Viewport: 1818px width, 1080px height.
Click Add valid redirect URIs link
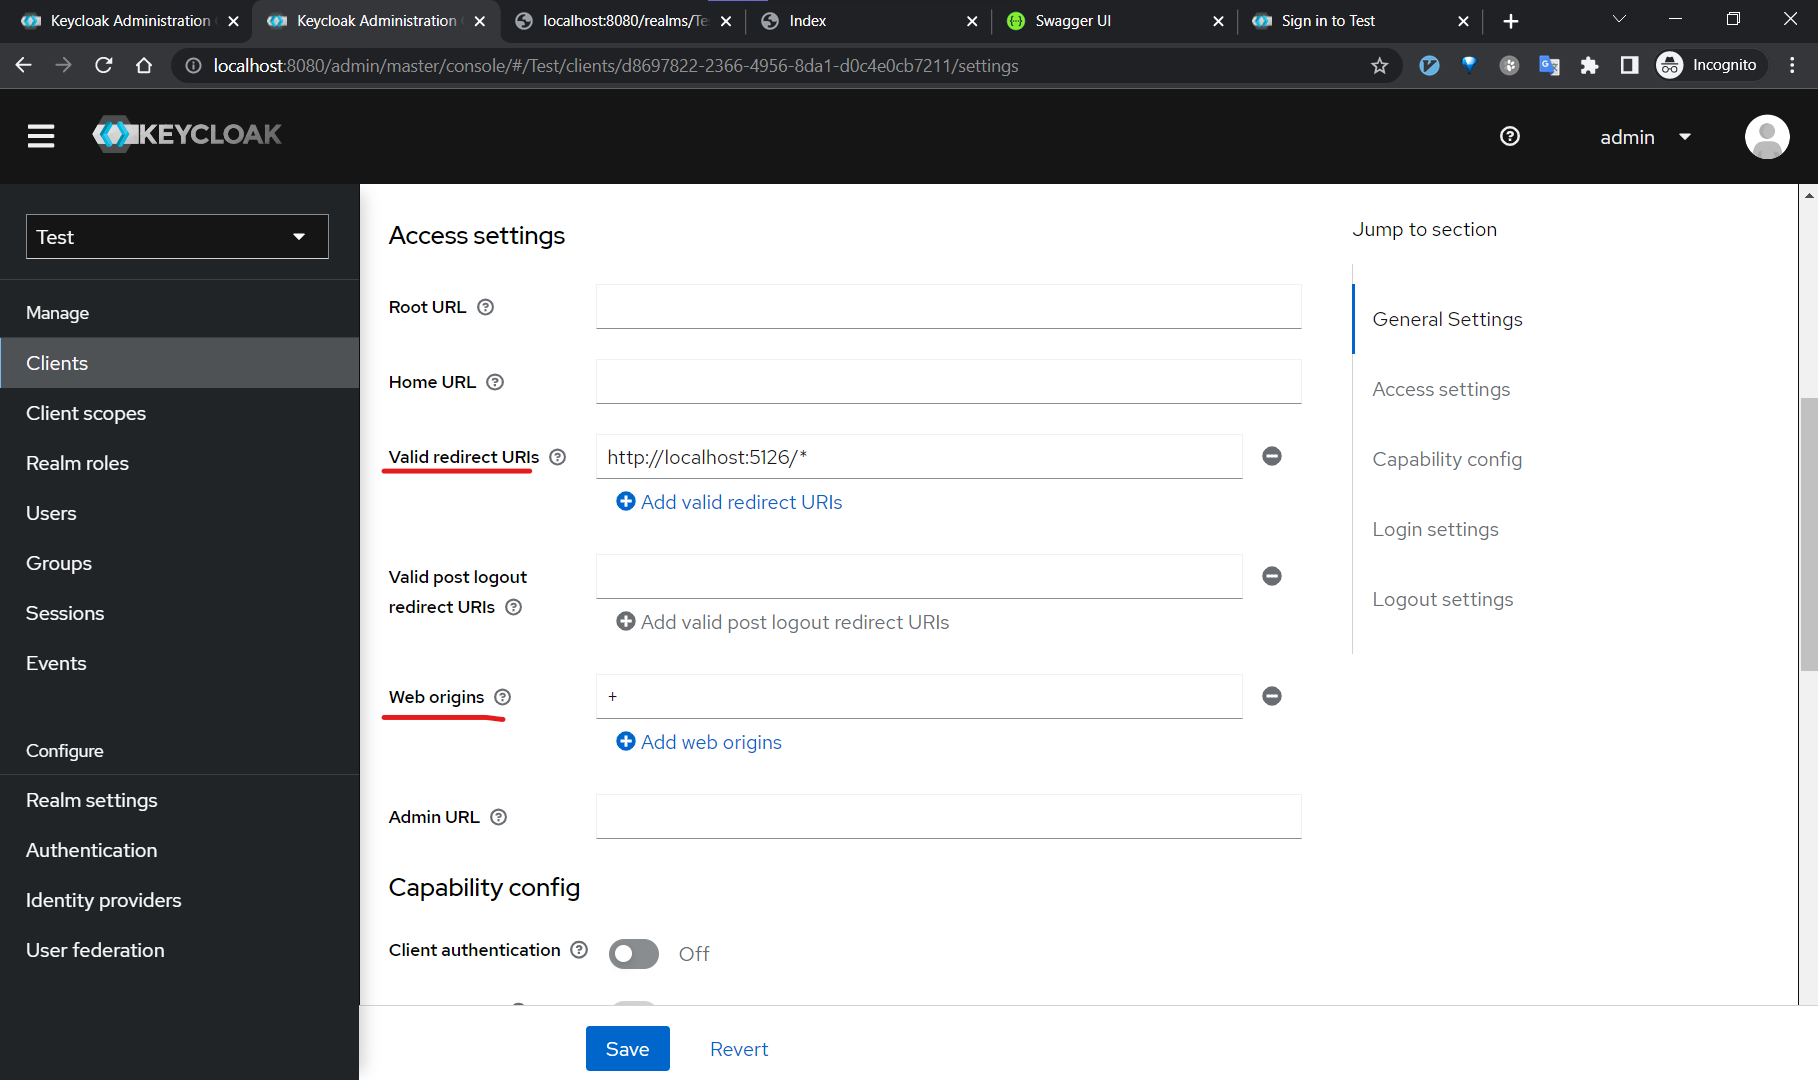(729, 502)
